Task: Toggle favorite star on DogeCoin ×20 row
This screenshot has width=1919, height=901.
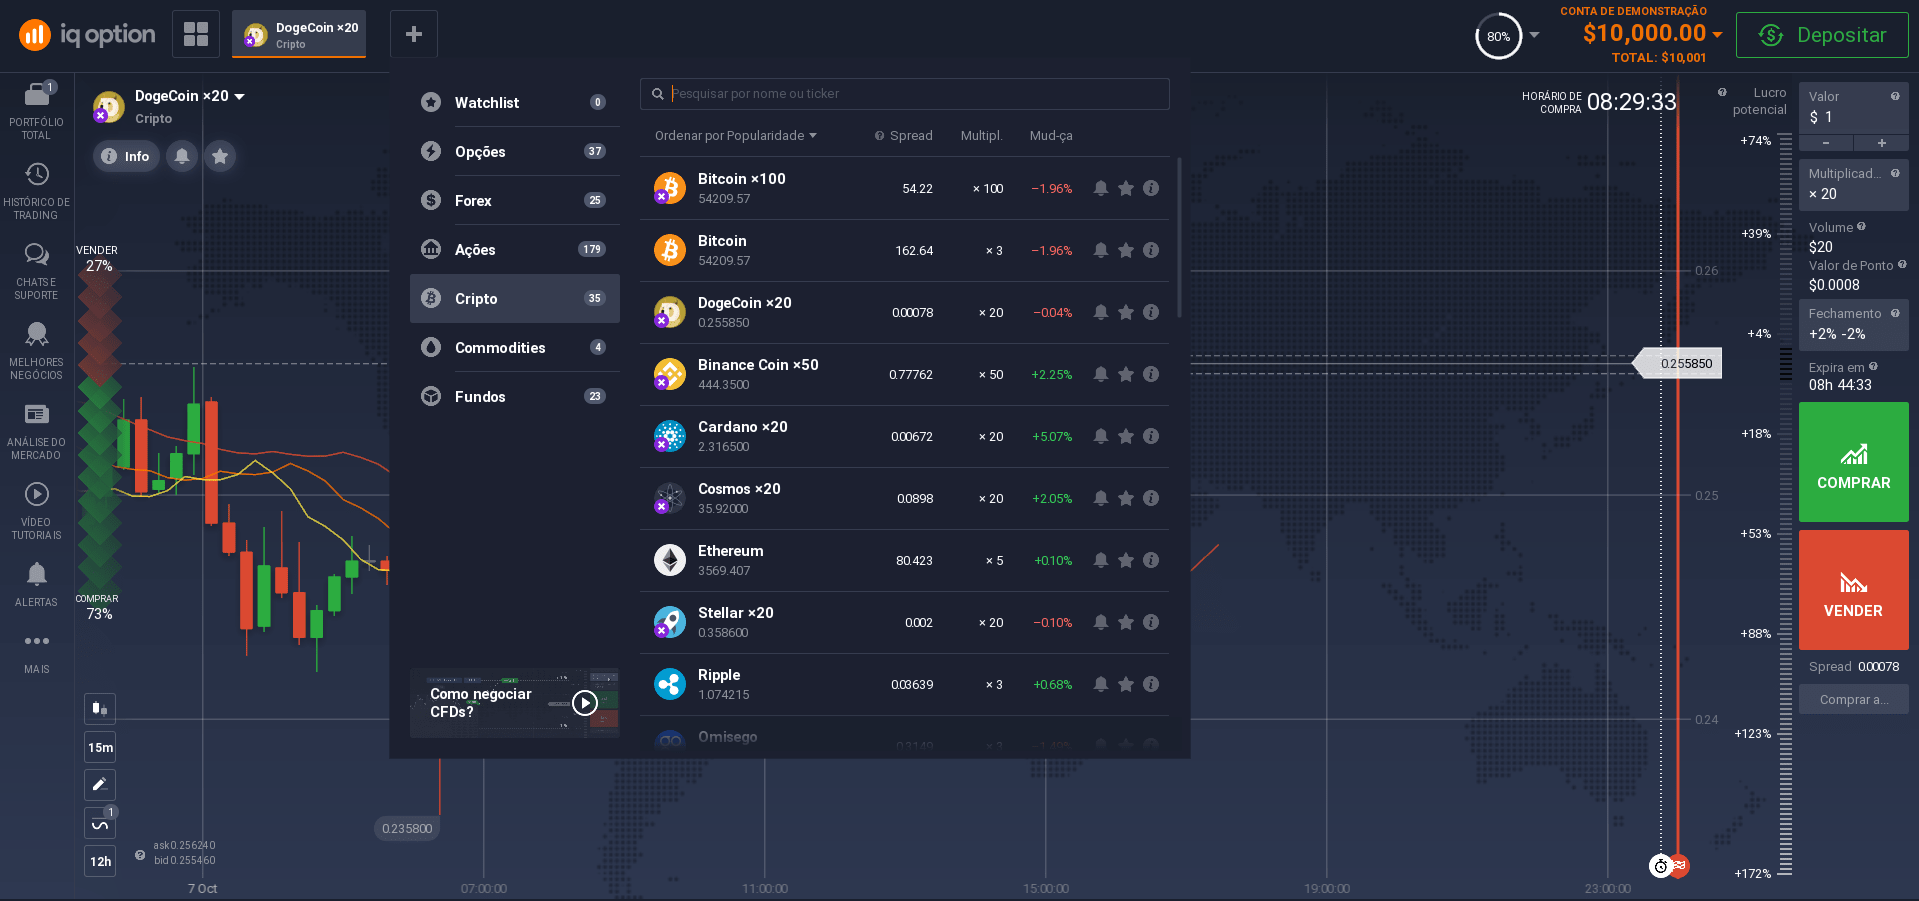Action: [1126, 312]
